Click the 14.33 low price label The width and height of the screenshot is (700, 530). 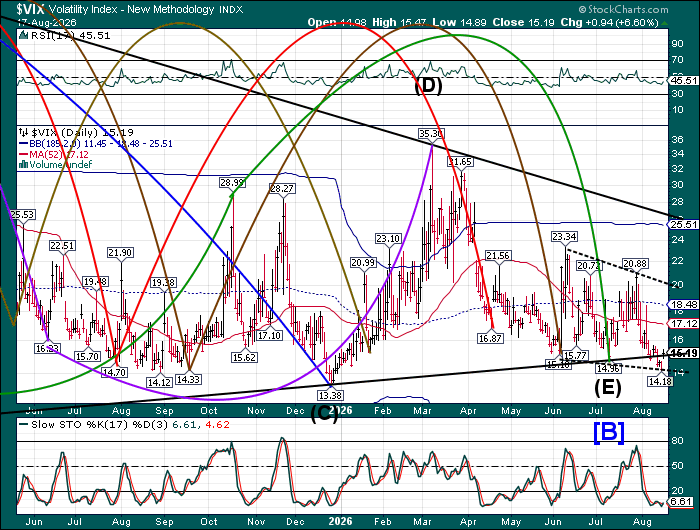(188, 379)
